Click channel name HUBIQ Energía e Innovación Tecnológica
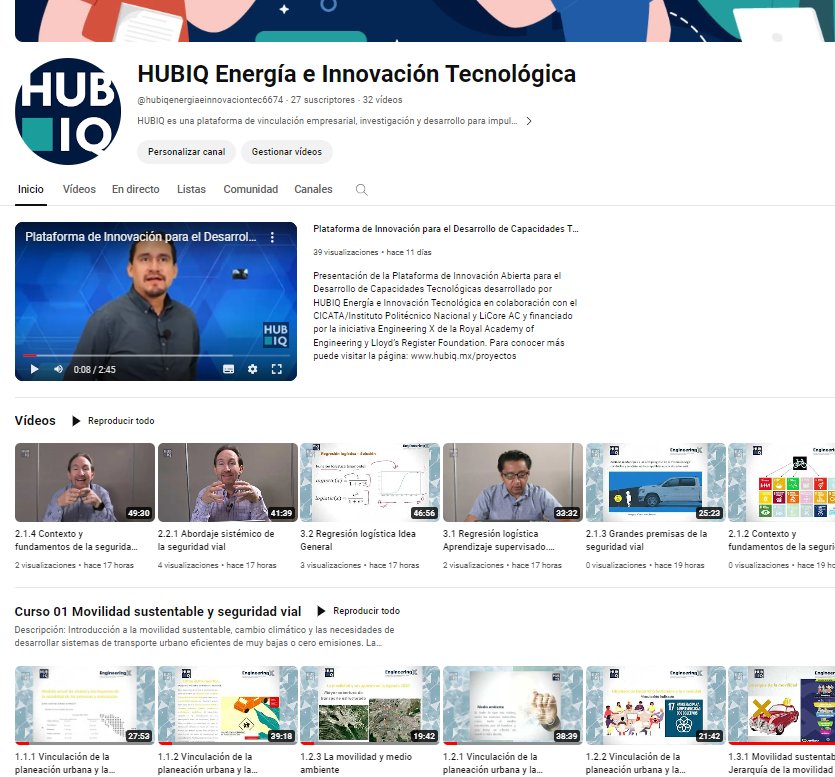Image resolution: width=835 pixels, height=777 pixels. pos(357,74)
